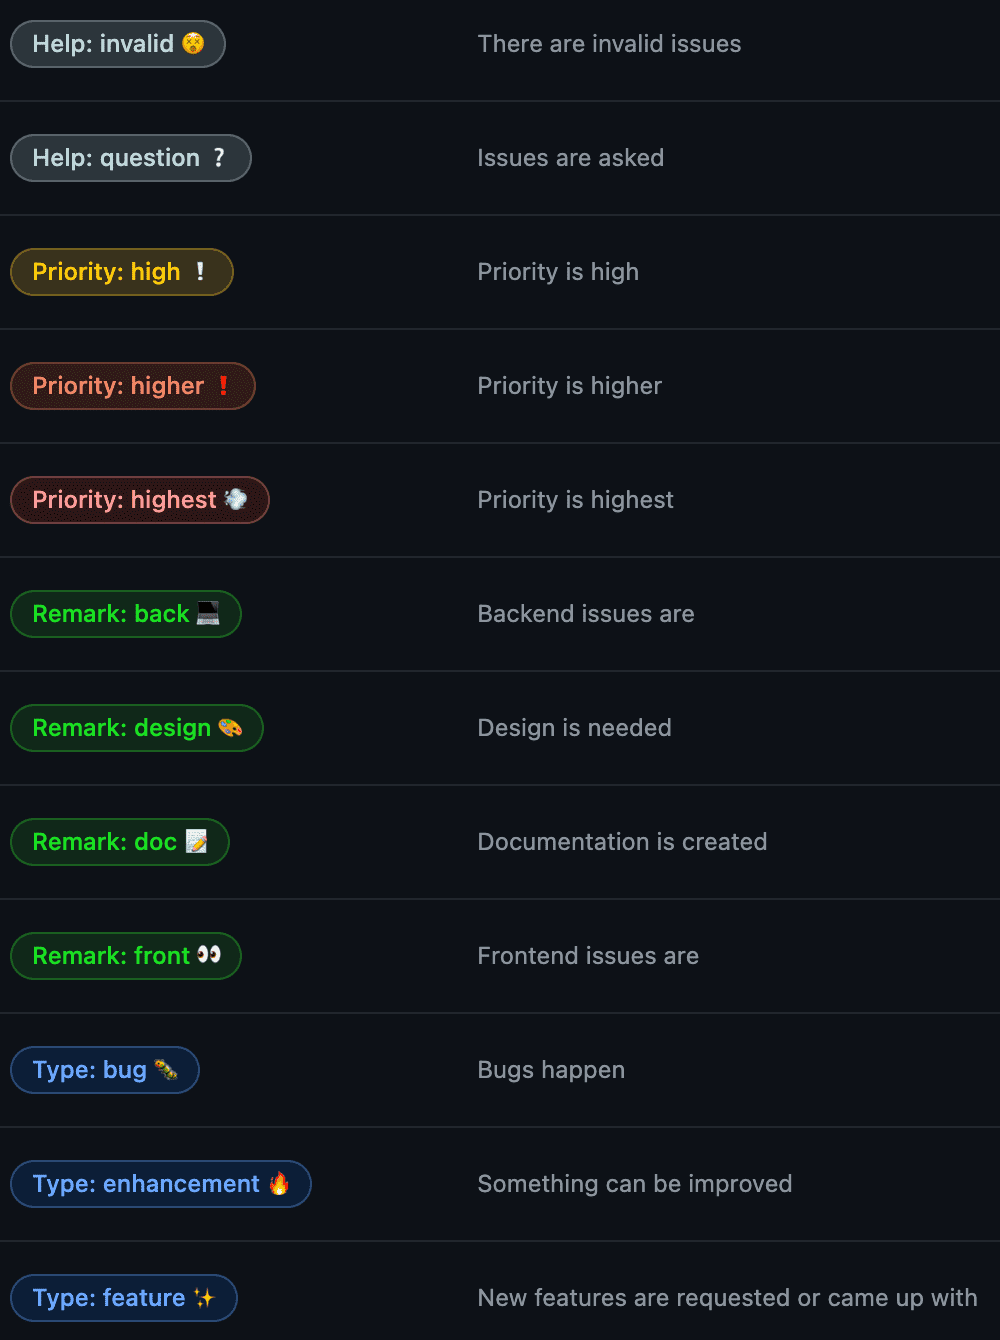
Task: Click the eyes emoji on the Remark: front label
Action: click(x=209, y=956)
